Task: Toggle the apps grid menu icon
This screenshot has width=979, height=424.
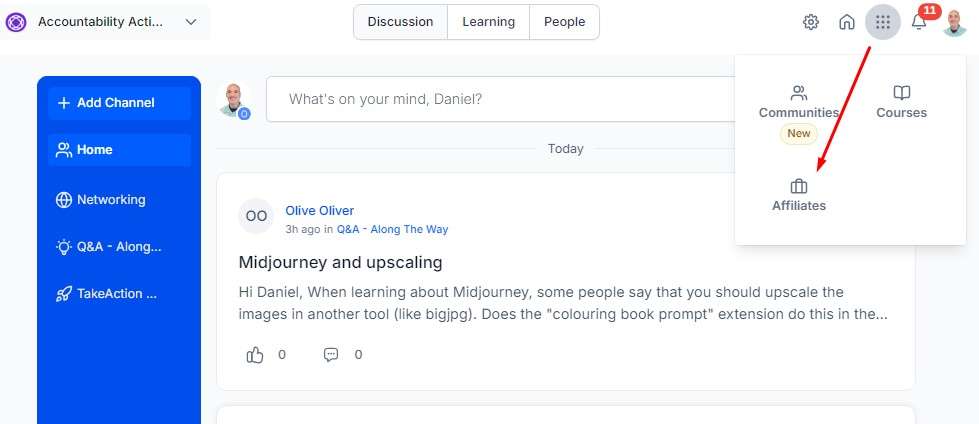Action: tap(883, 22)
